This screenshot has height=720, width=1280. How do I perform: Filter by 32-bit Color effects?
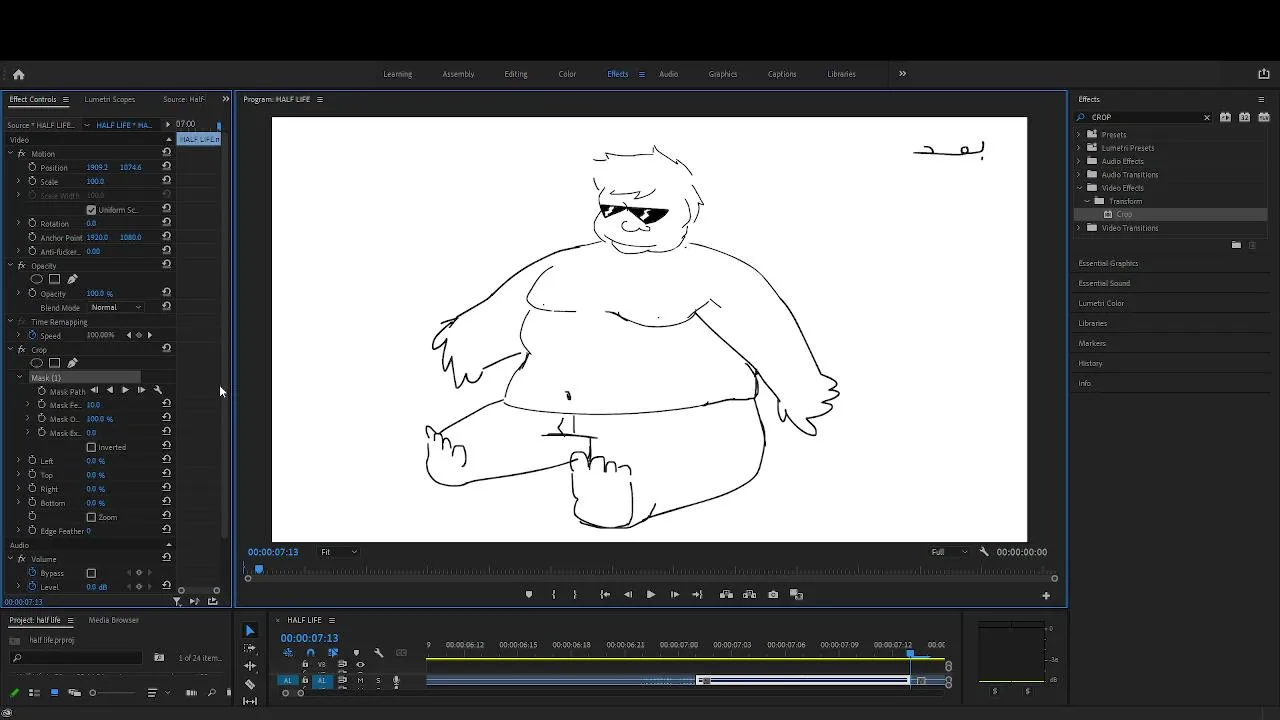pyautogui.click(x=1245, y=117)
